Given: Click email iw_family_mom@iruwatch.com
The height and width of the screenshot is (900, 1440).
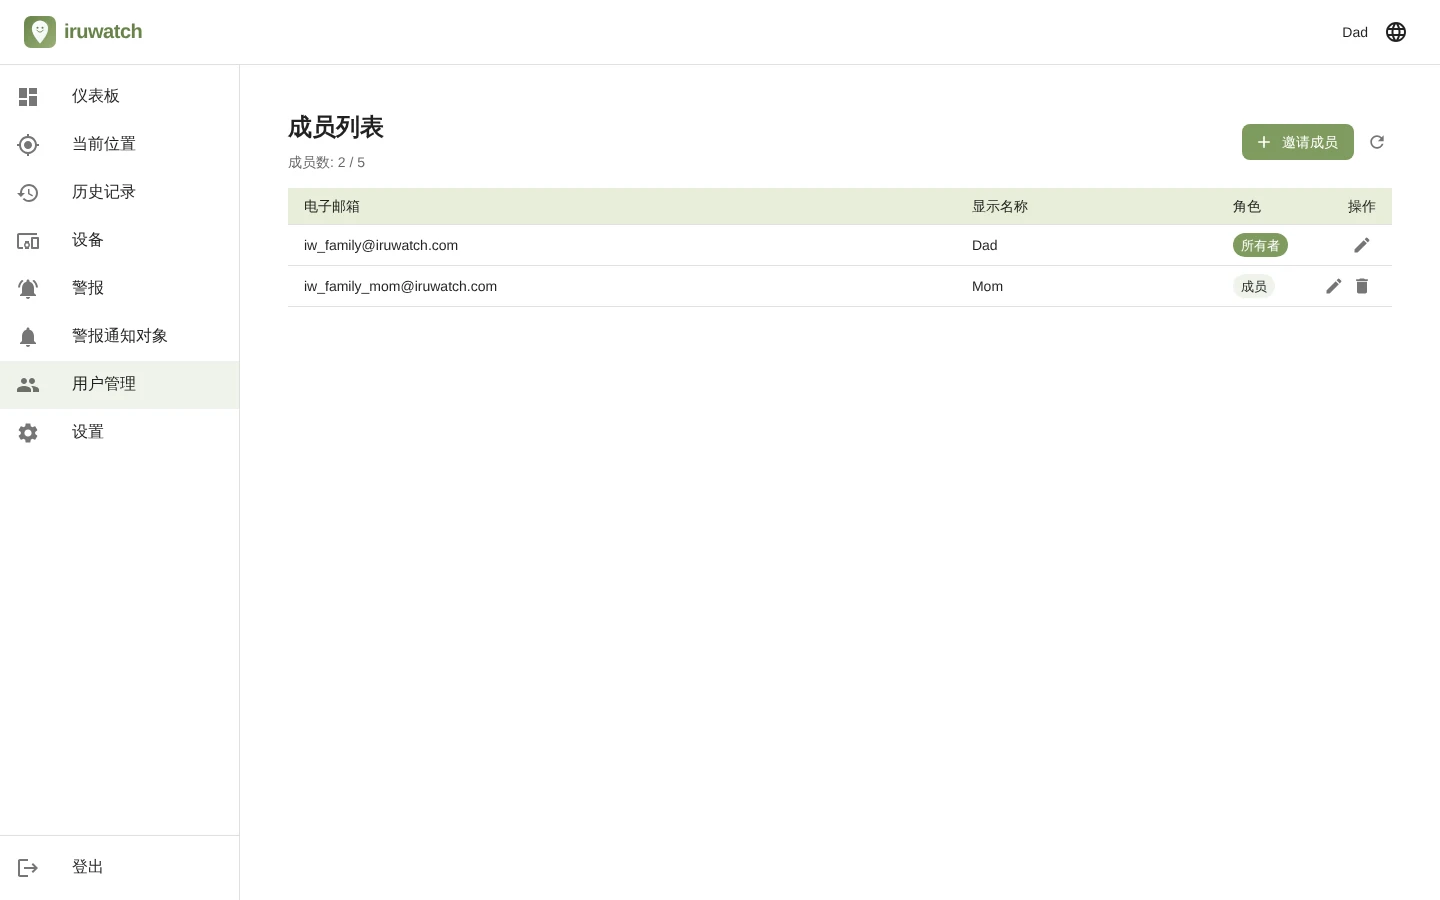Looking at the screenshot, I should coord(400,286).
